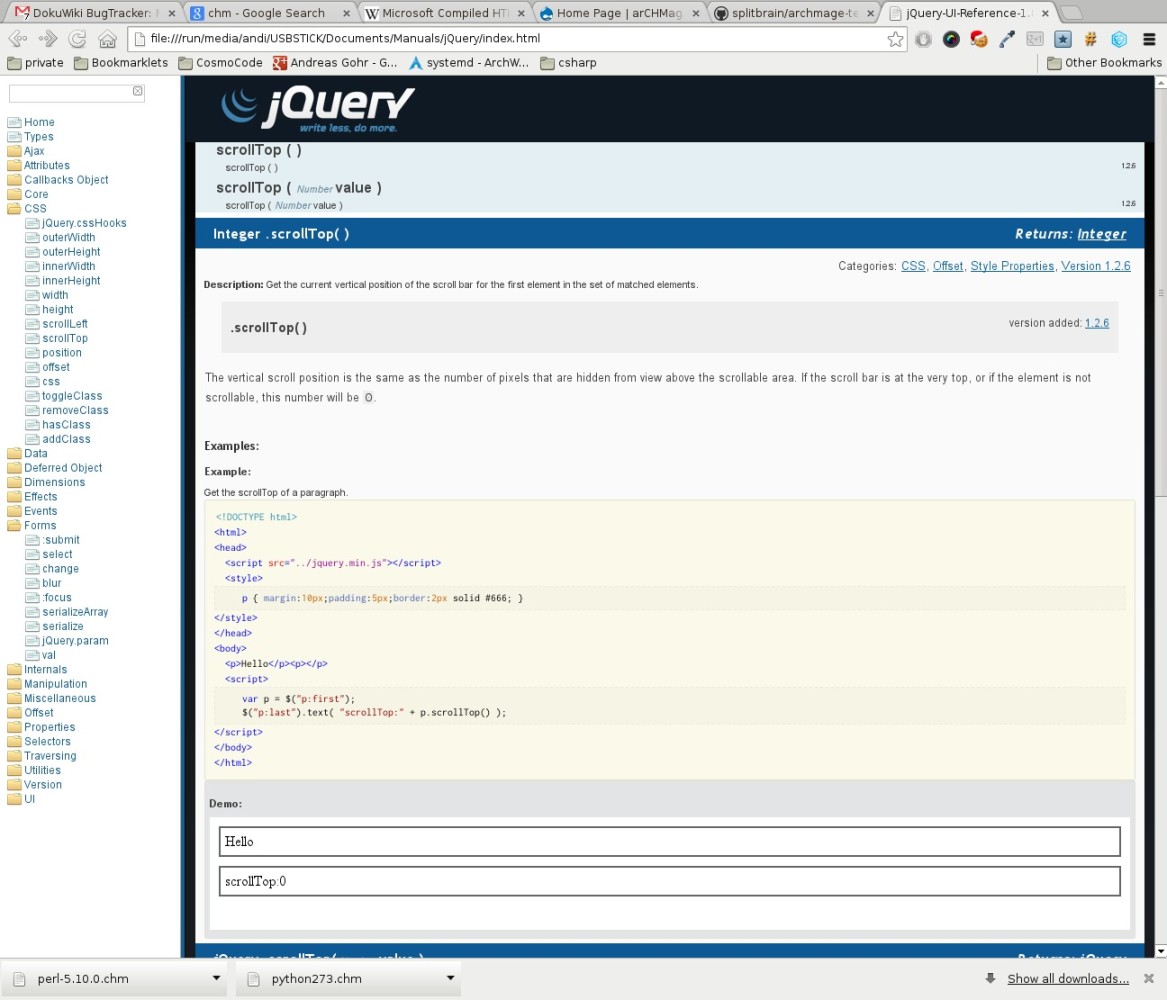Open the browser home icon
1167x1000 pixels.
pos(107,39)
